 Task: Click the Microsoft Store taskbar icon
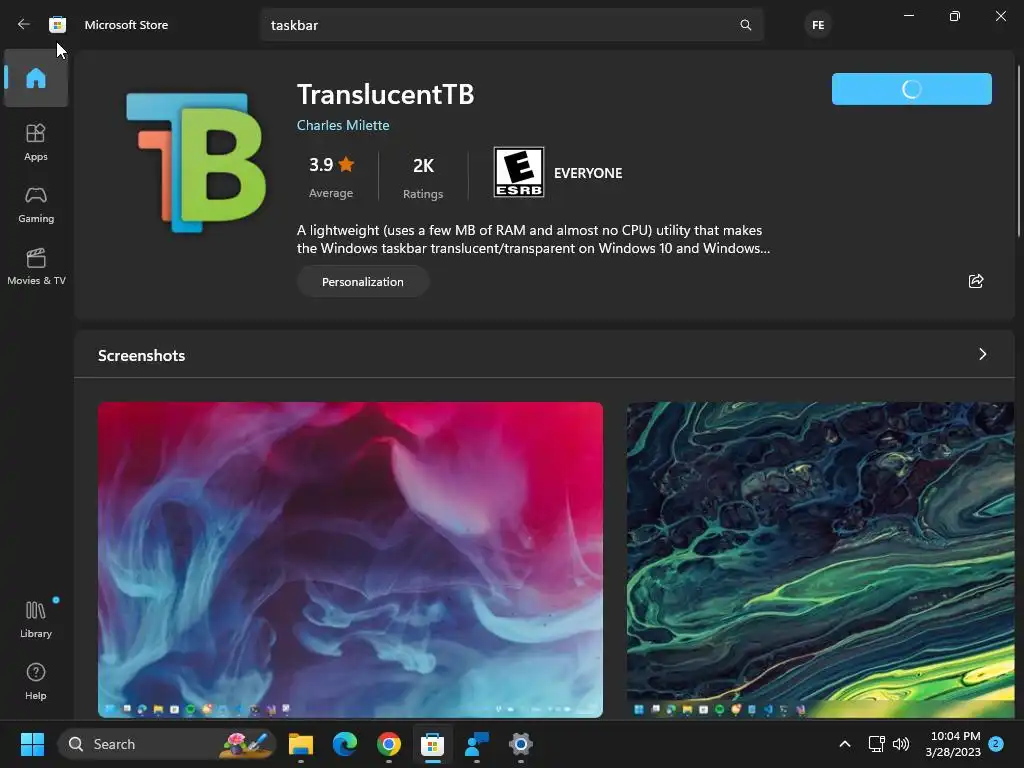(432, 744)
